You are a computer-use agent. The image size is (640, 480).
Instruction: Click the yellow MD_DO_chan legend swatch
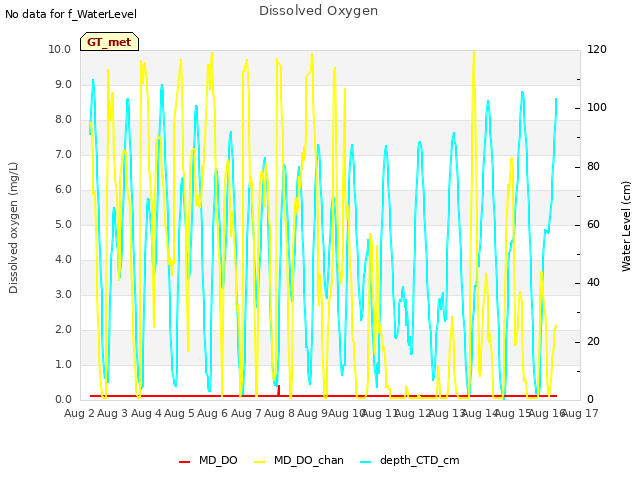tap(260, 461)
